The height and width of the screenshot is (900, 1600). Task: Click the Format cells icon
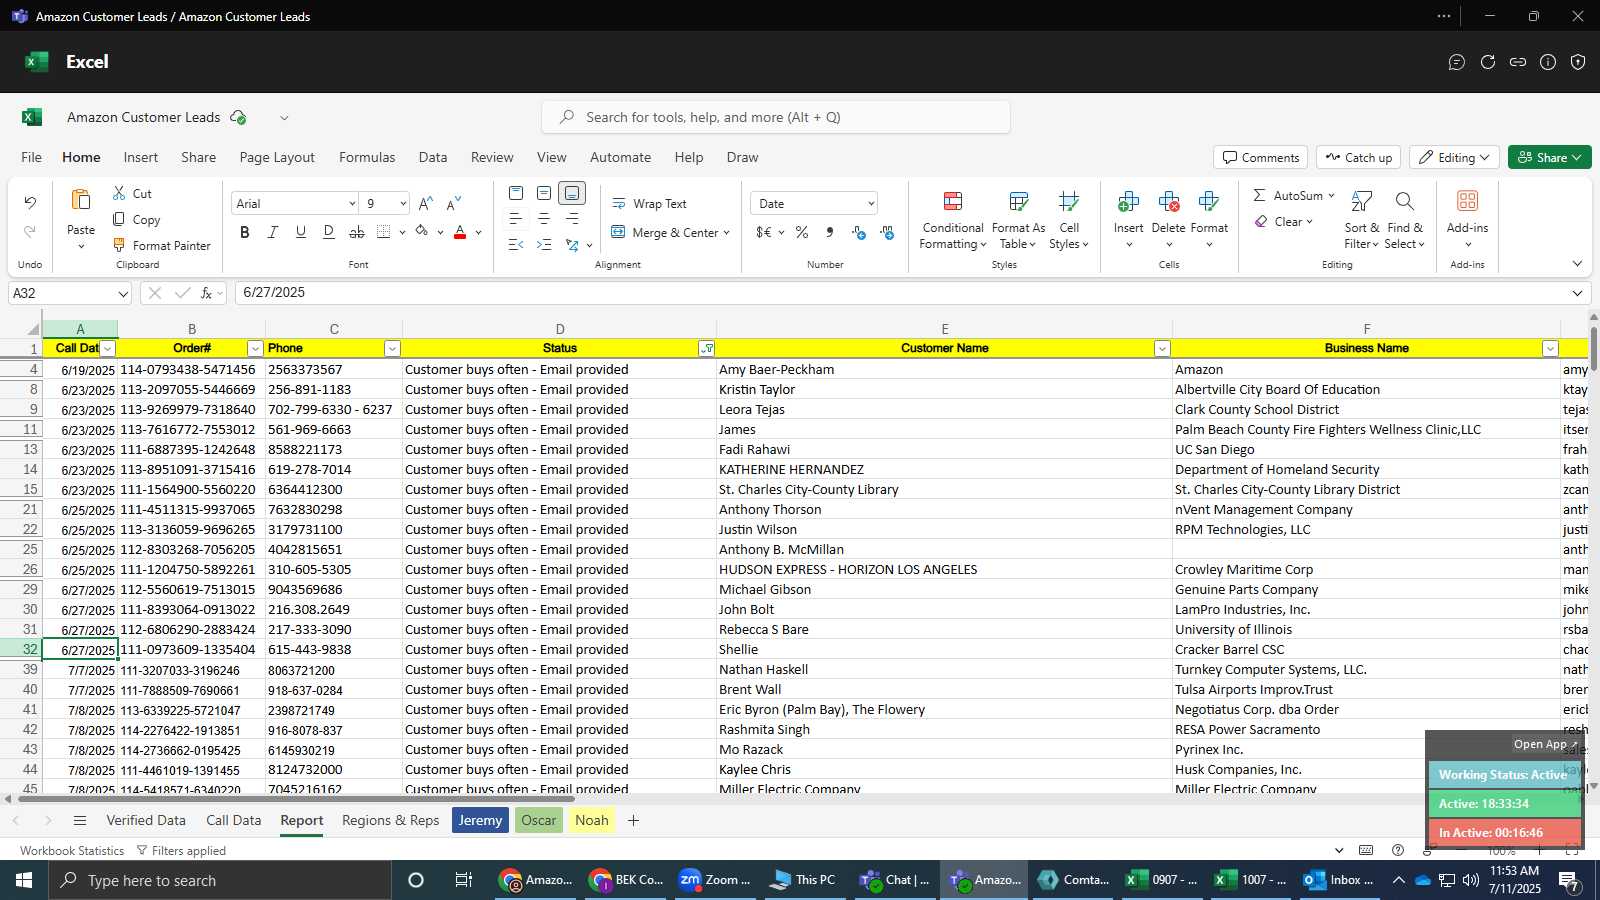tap(1208, 202)
